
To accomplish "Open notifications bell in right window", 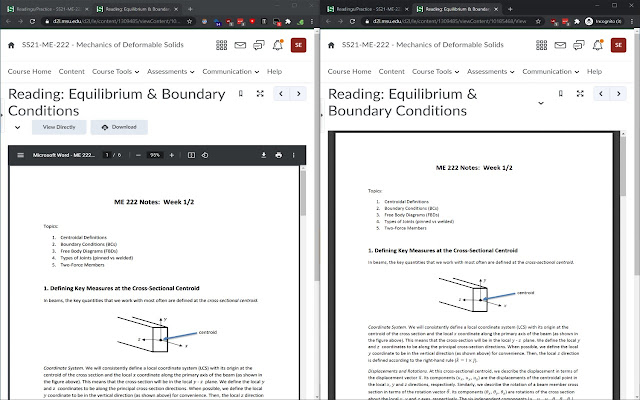I will pos(598,45).
